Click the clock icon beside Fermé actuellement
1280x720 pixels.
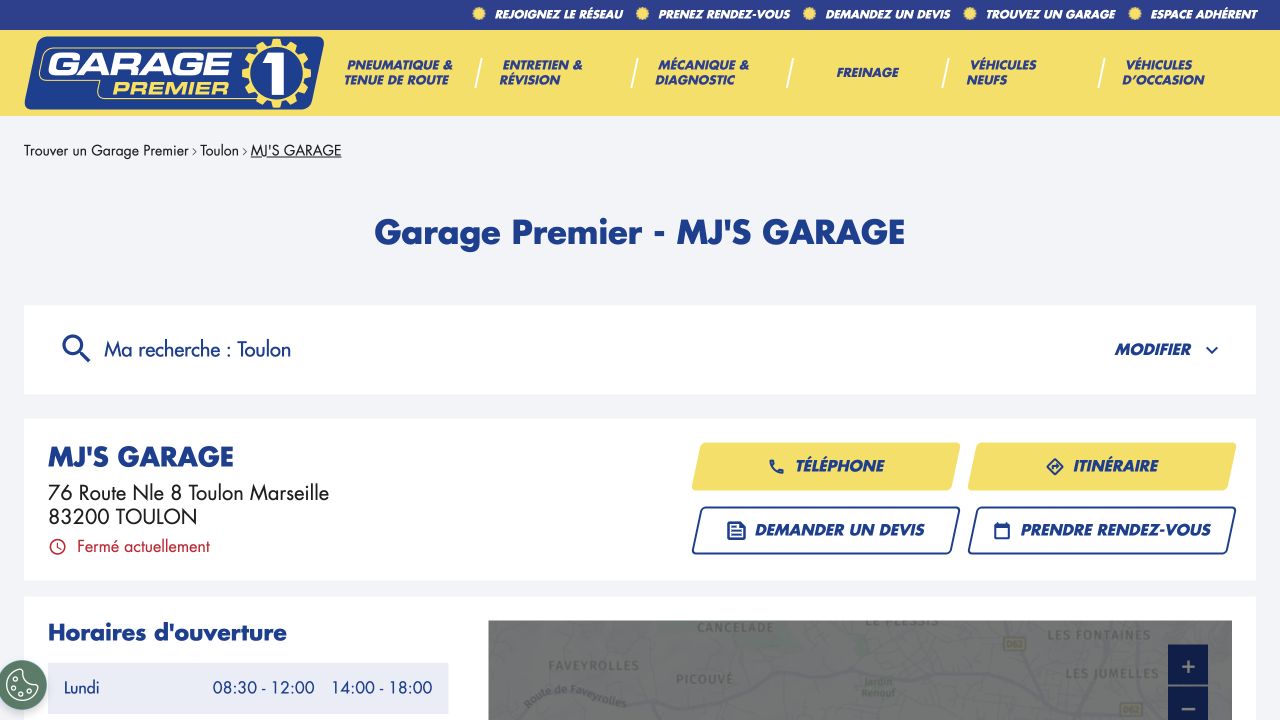pyautogui.click(x=58, y=547)
